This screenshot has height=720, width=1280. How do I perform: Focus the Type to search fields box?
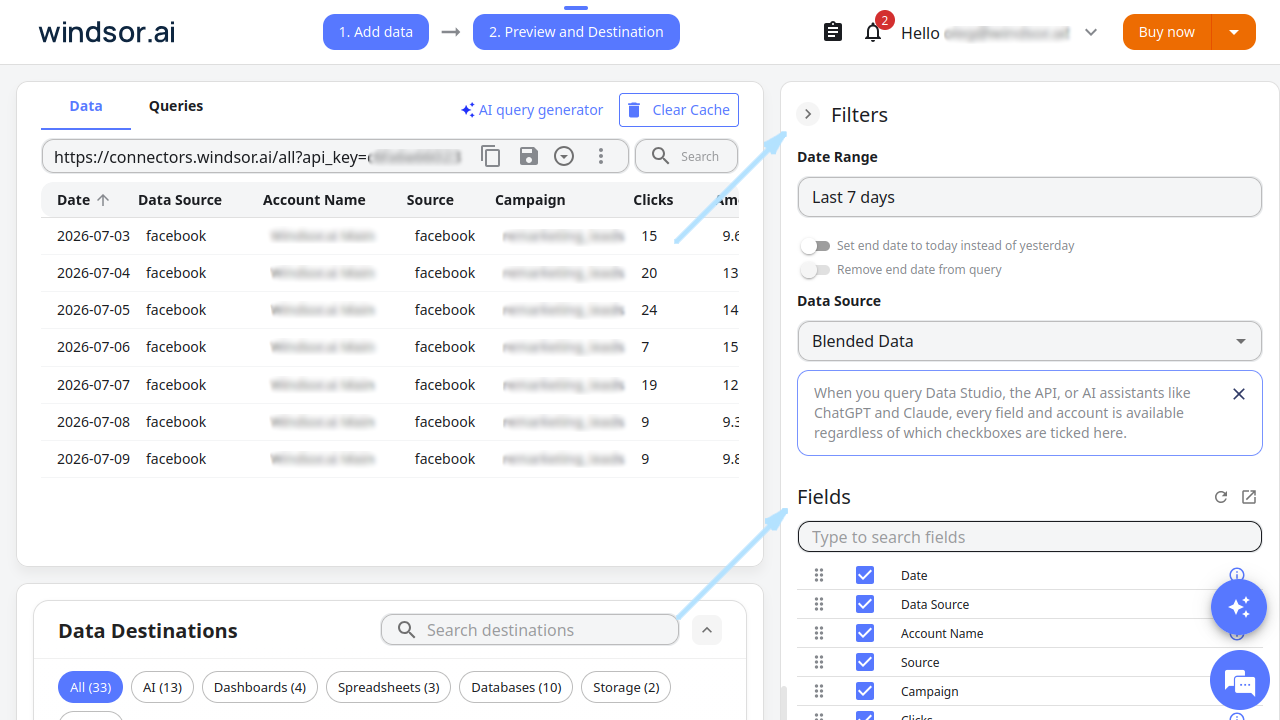1030,537
